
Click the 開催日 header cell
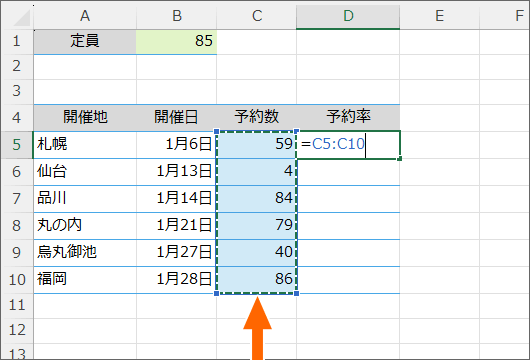click(x=176, y=118)
